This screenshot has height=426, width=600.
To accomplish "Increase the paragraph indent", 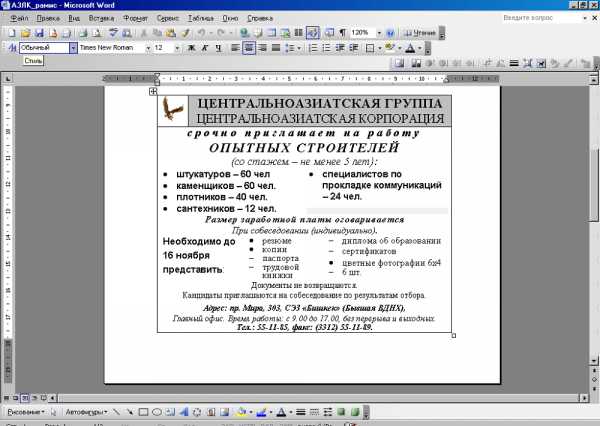I will pos(354,48).
